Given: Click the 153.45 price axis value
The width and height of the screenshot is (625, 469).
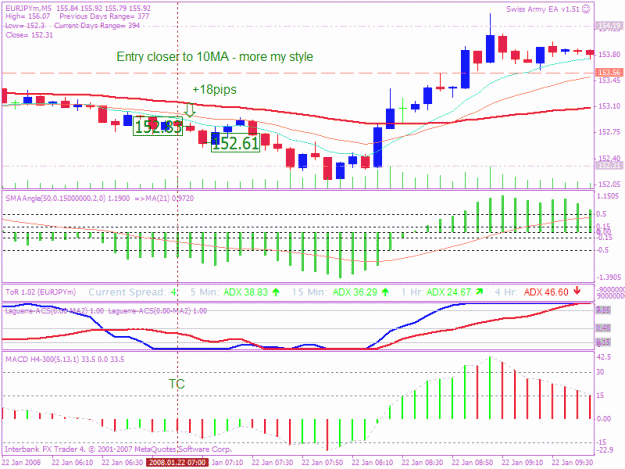Looking at the screenshot, I should coord(609,81).
